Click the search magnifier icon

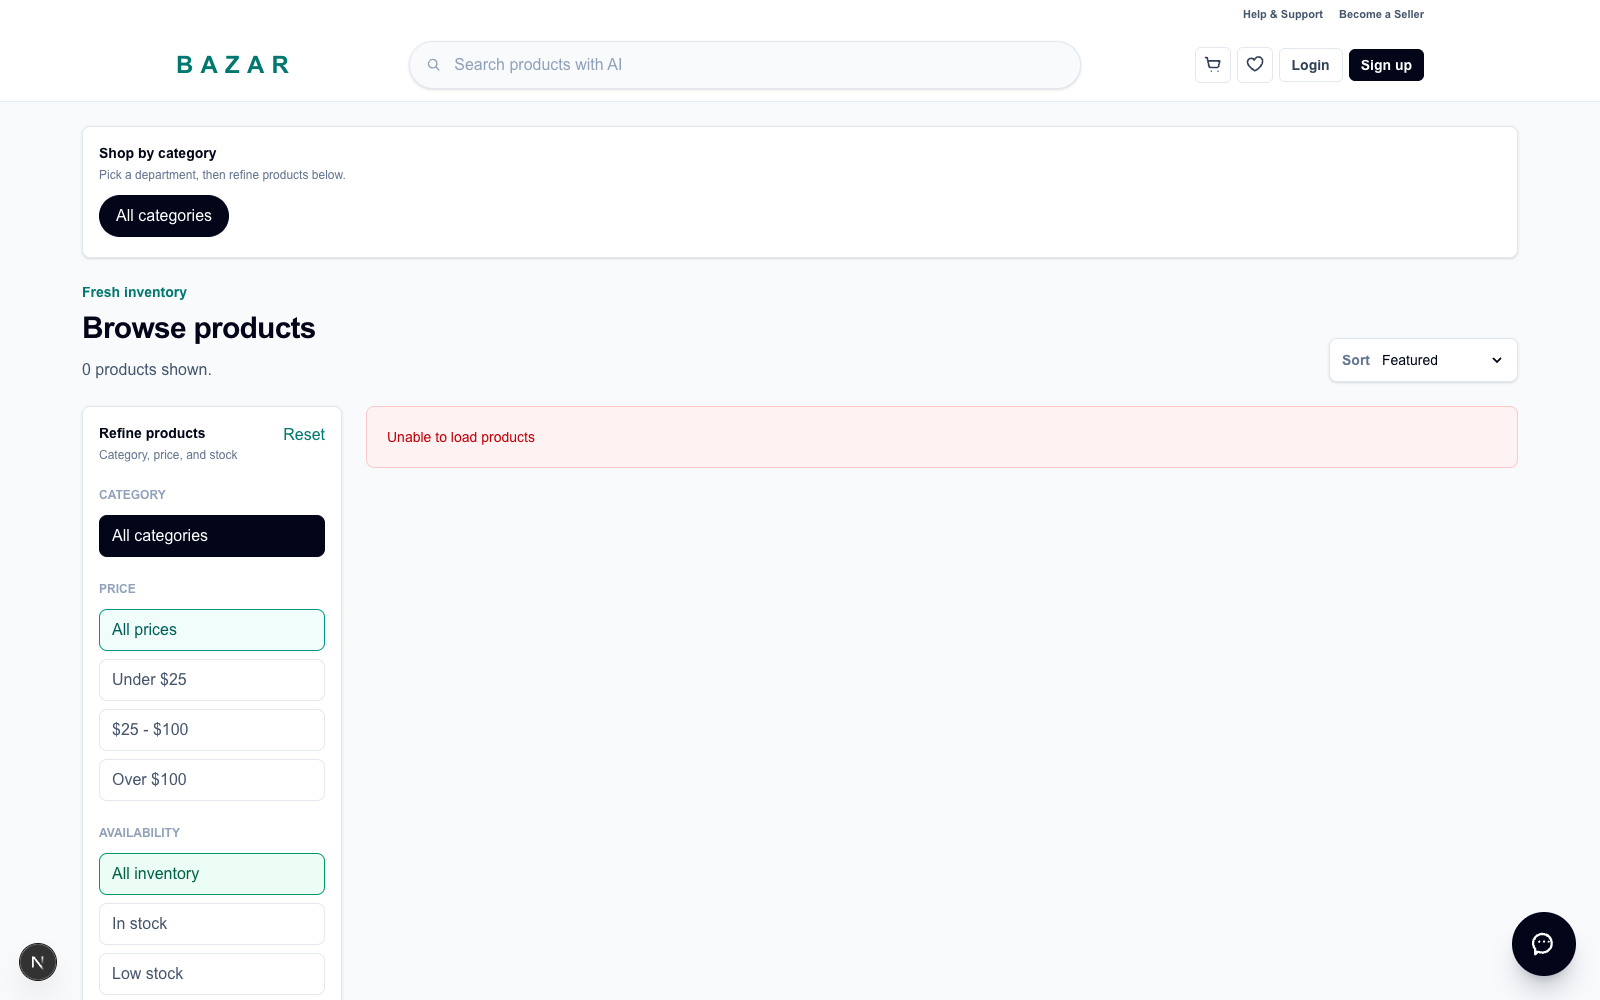pos(434,65)
